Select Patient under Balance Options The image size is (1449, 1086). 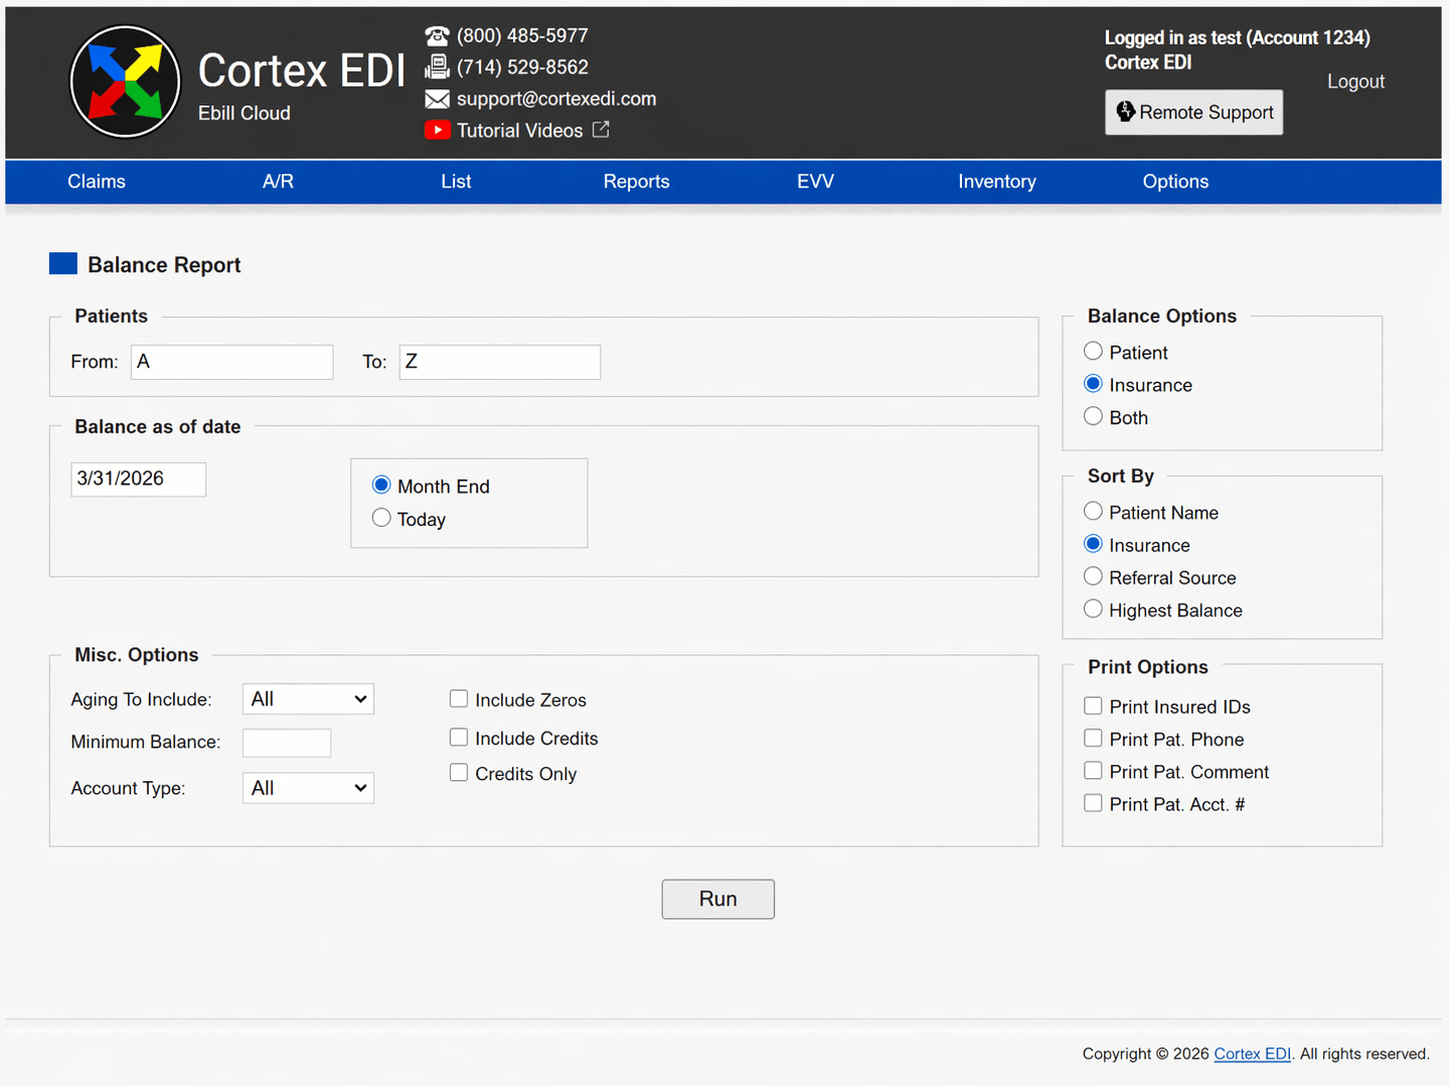1093,351
